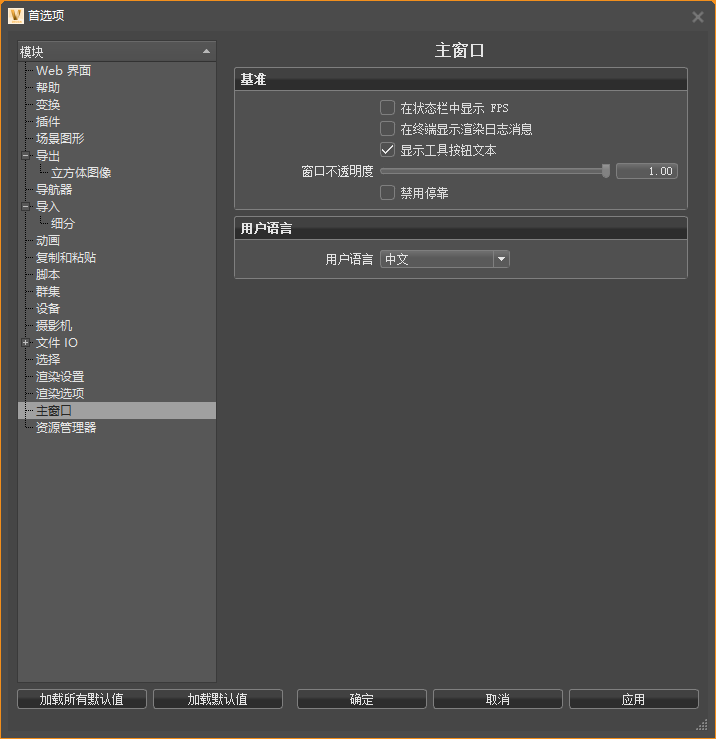This screenshot has width=716, height=739.
Task: Collapse the 用户语言 section header
Action: [x=461, y=228]
